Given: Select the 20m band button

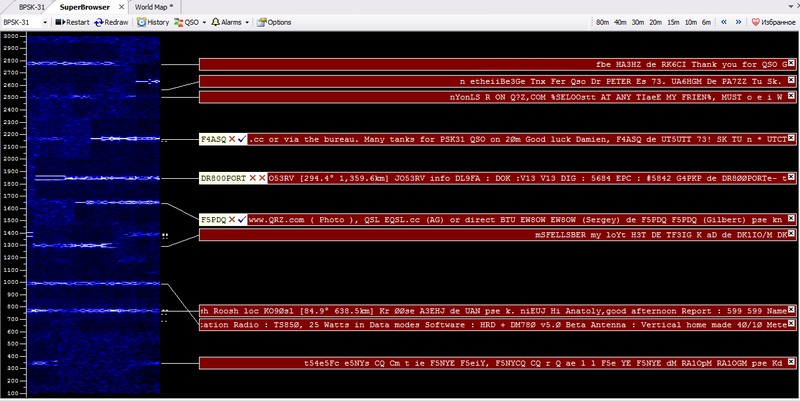Looking at the screenshot, I should point(654,21).
